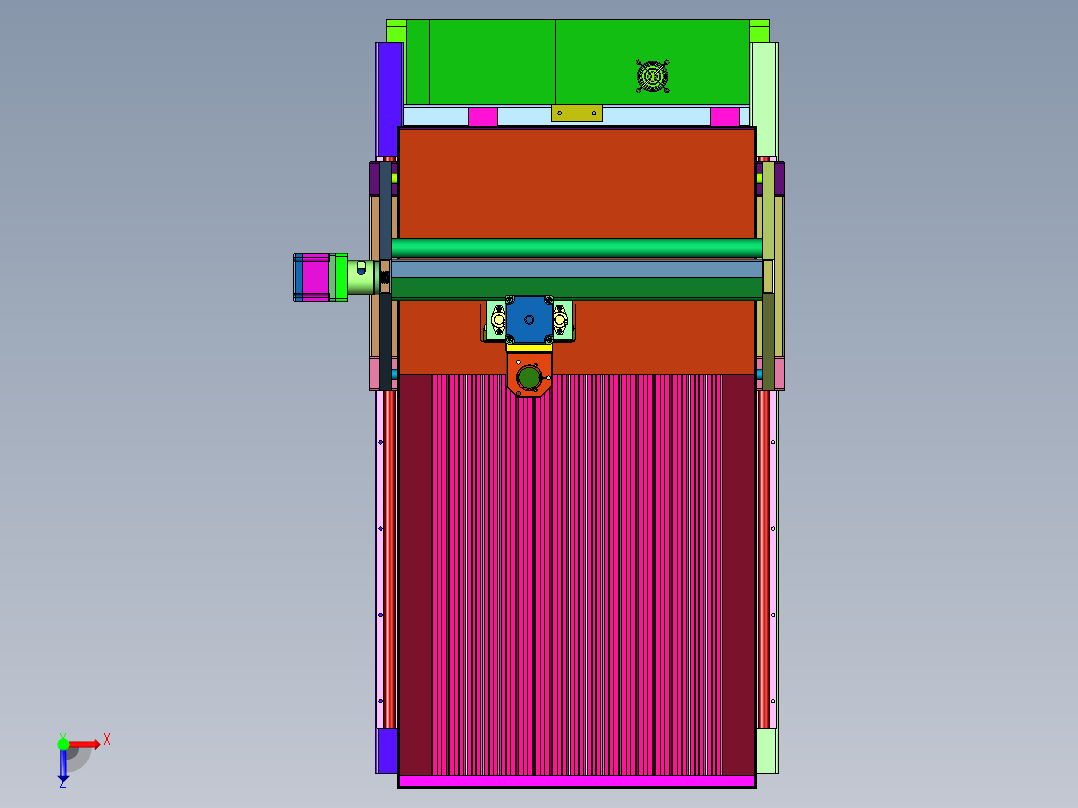Screen dimensions: 1078x808
Task: Select the purple block on the left gantry side plate
Action: pyautogui.click(x=375, y=179)
